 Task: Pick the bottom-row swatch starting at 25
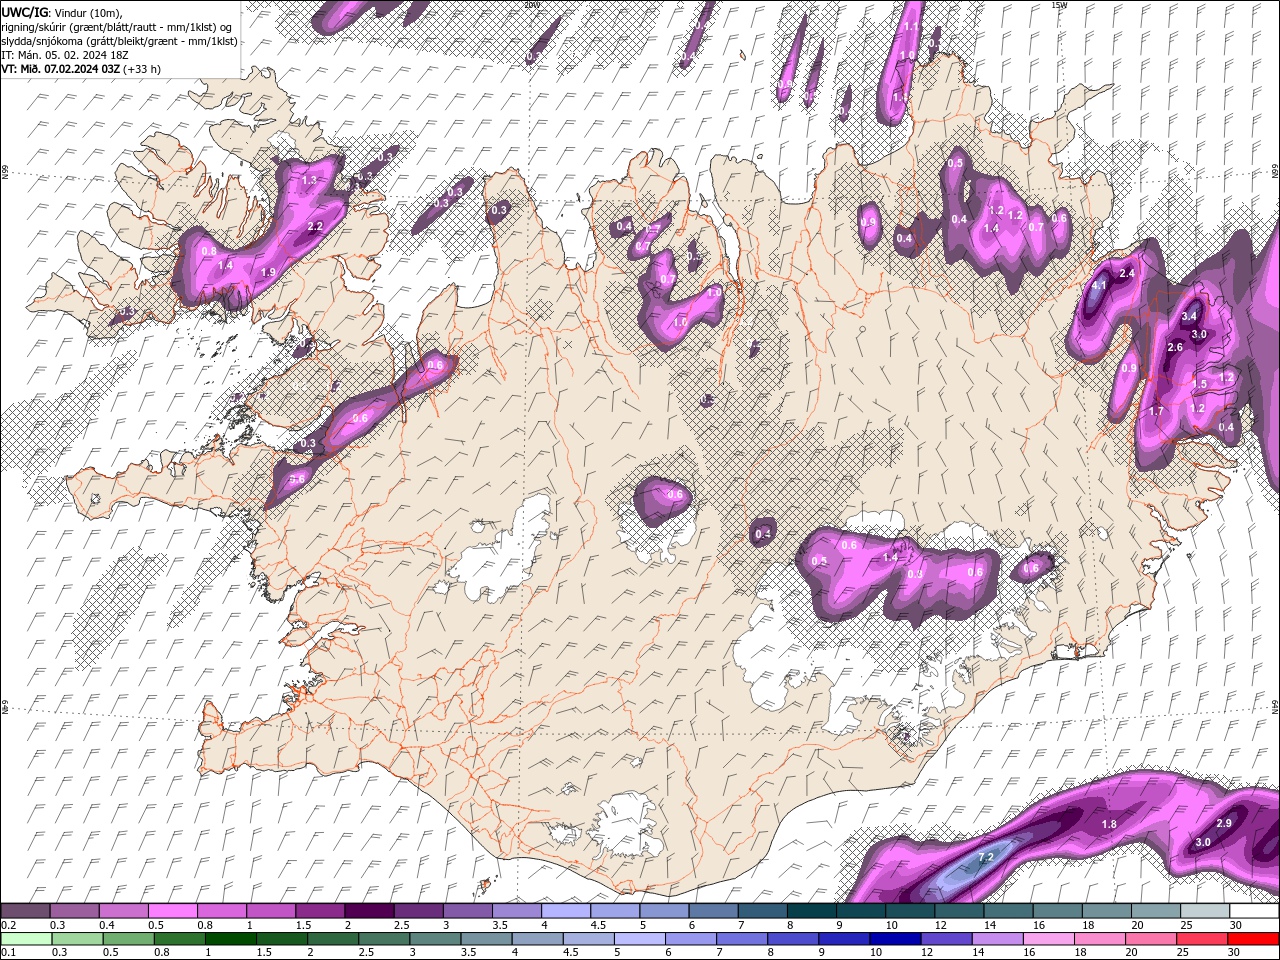click(x=1202, y=939)
